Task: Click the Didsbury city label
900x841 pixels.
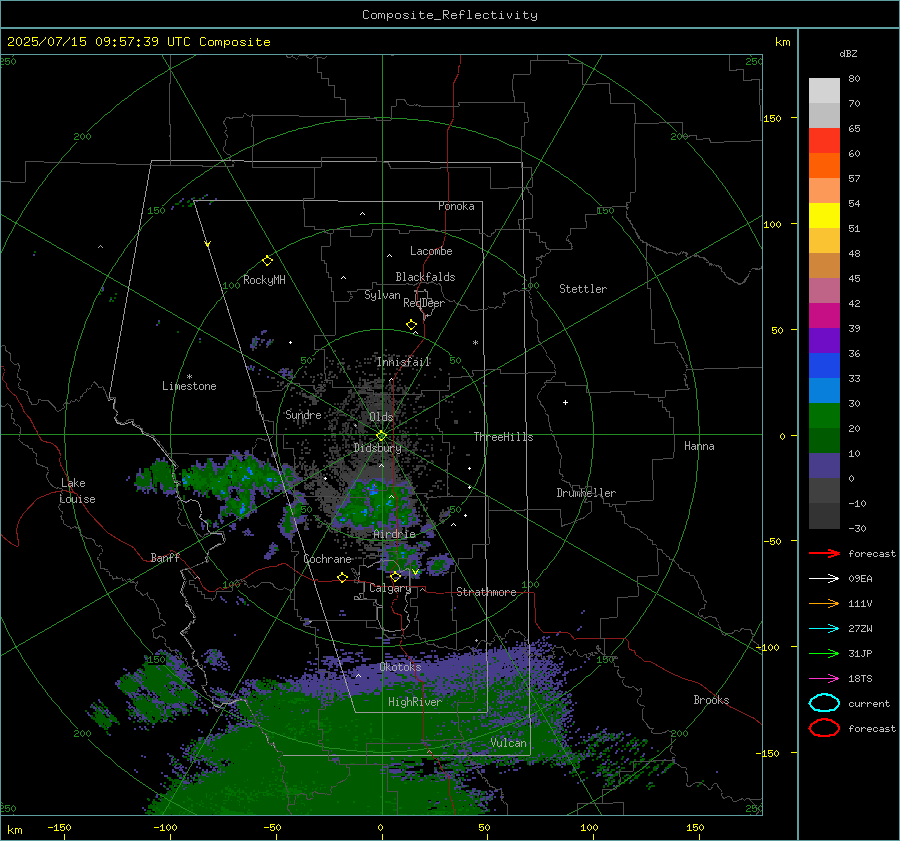Action: coord(377,448)
